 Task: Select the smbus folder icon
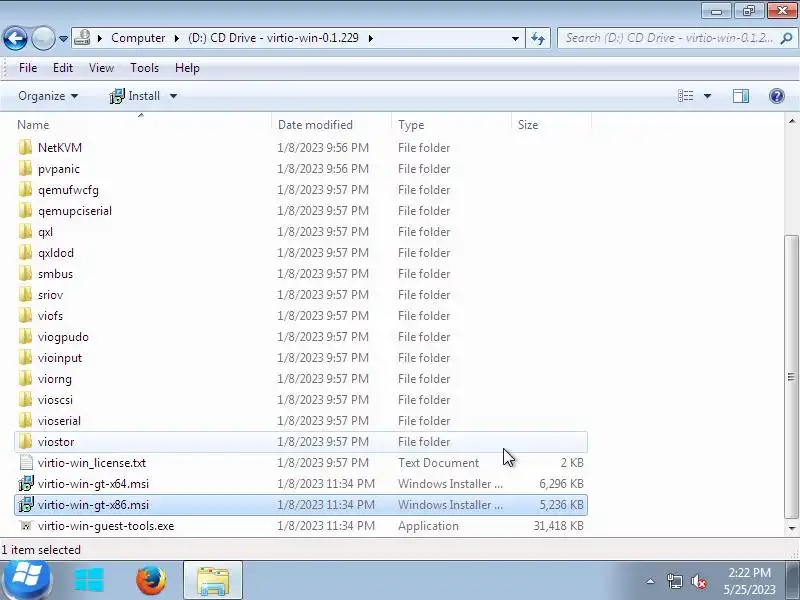tap(25, 273)
